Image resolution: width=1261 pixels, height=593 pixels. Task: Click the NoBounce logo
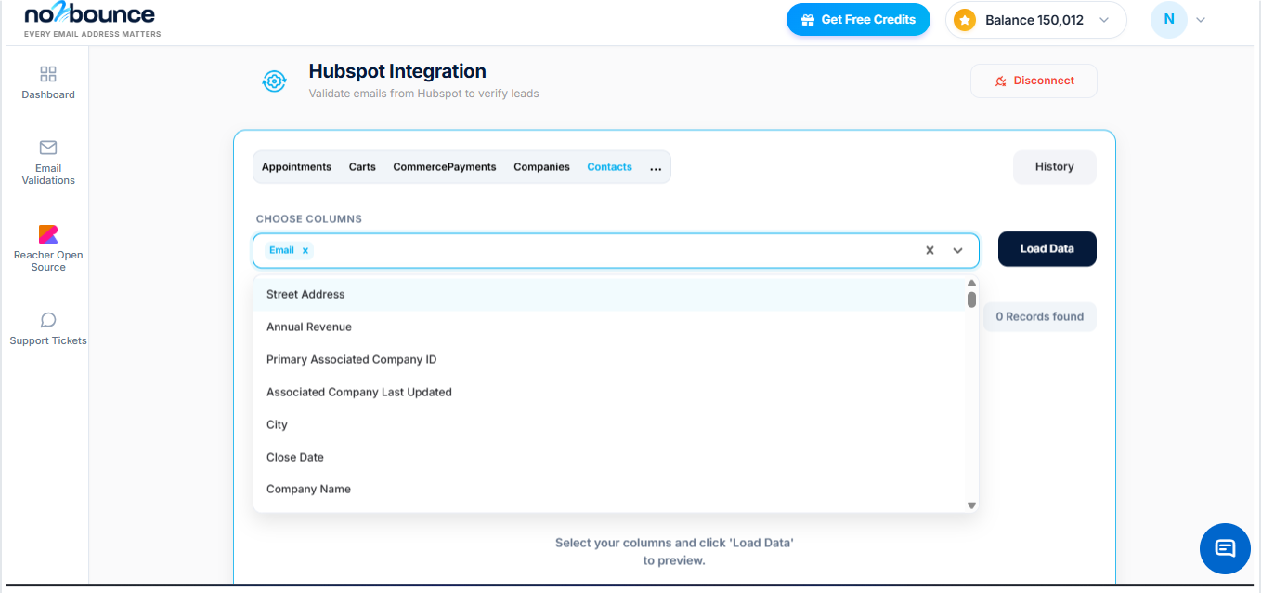pos(92,19)
